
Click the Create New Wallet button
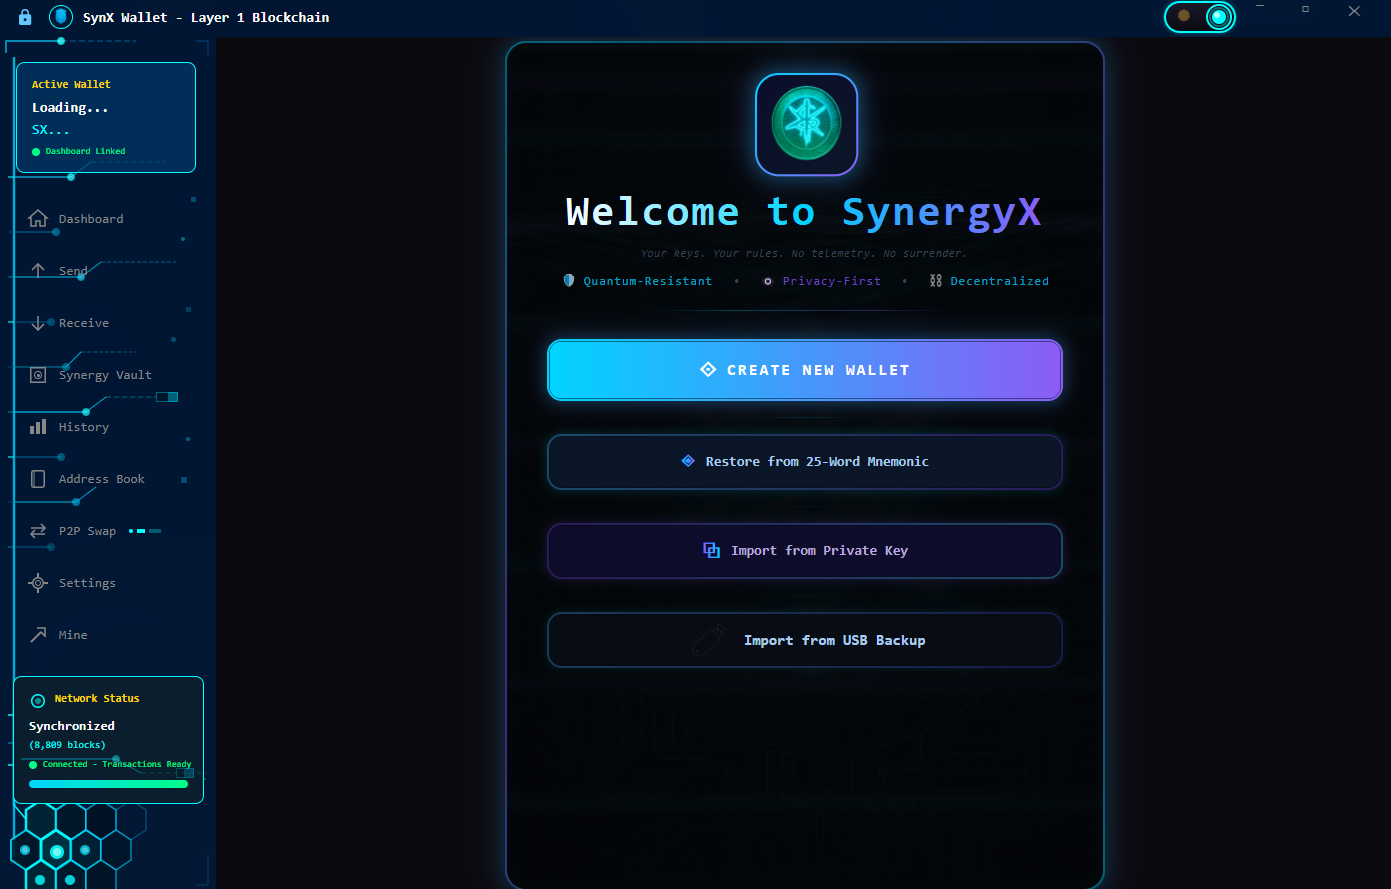[804, 370]
